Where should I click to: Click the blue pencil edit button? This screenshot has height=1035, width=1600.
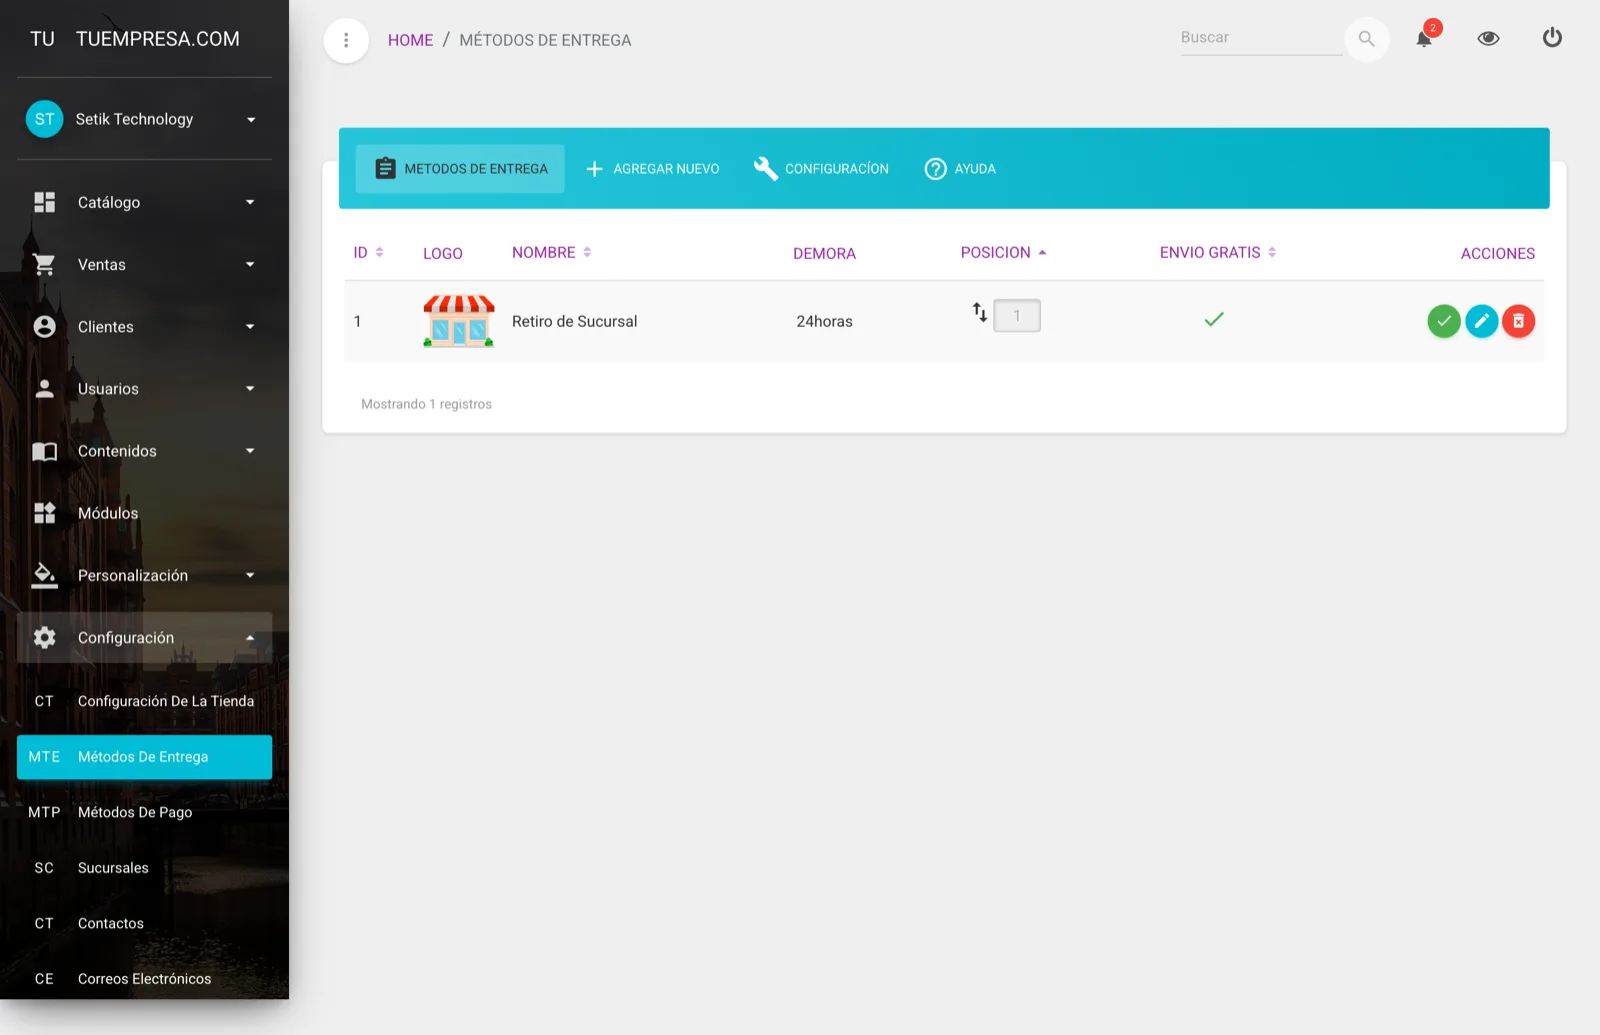click(x=1481, y=321)
